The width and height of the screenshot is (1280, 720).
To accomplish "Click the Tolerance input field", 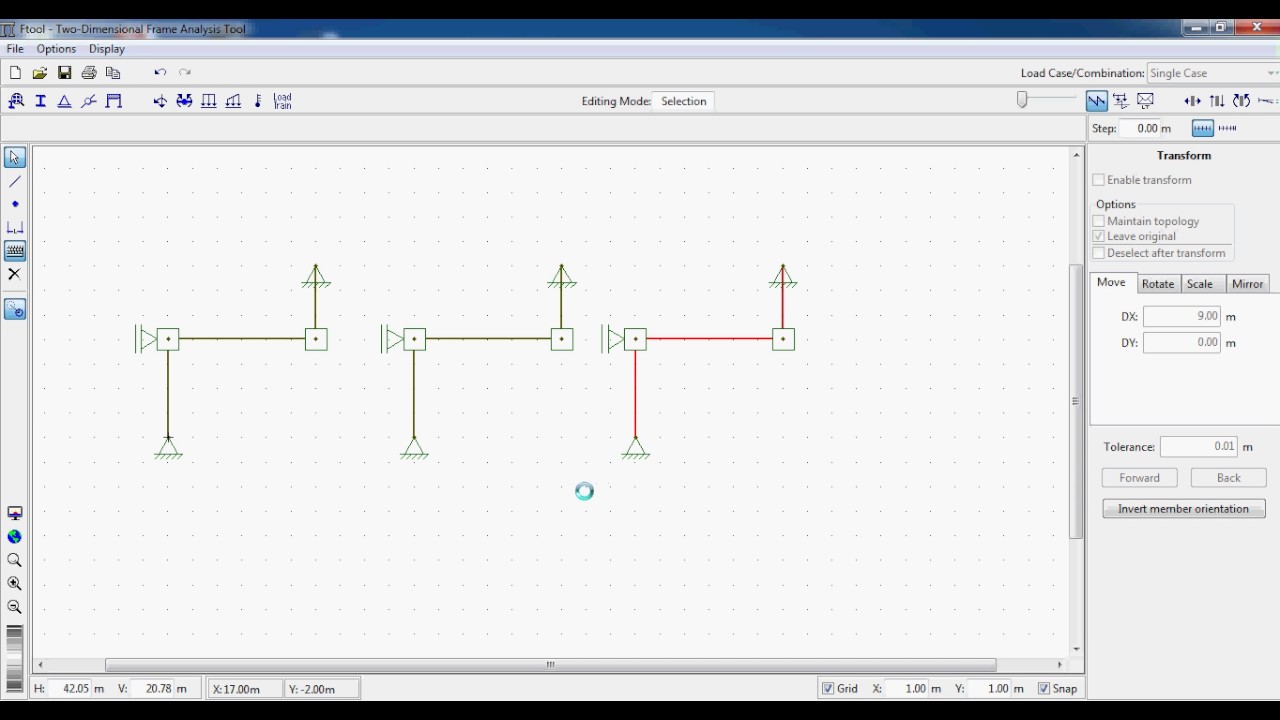I will pos(1199,447).
